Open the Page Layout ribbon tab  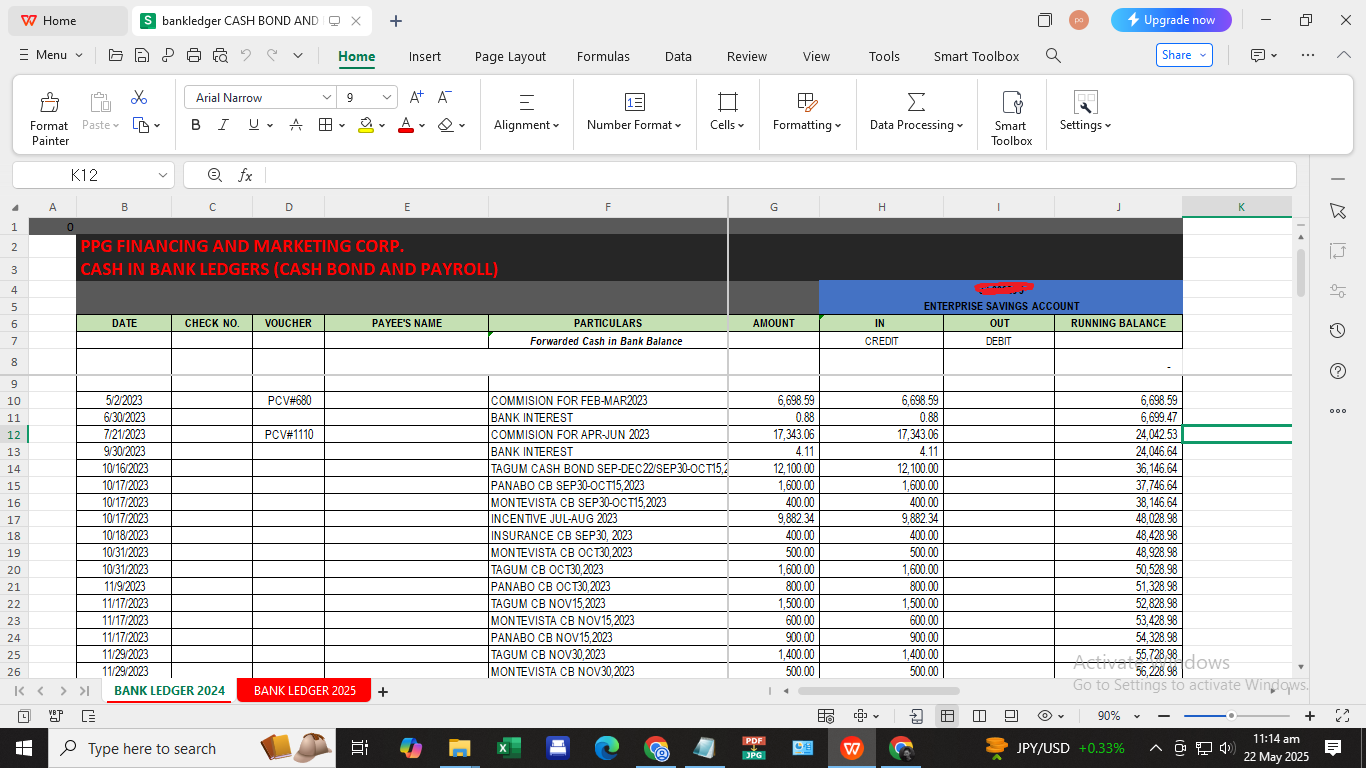tap(510, 56)
